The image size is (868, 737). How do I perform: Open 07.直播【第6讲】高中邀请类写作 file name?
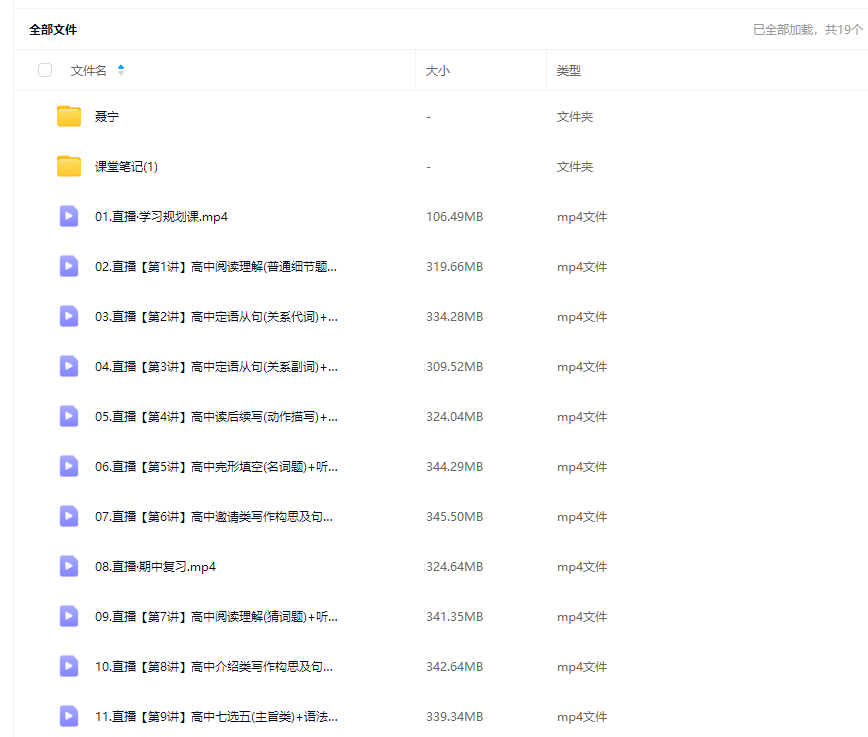[214, 517]
